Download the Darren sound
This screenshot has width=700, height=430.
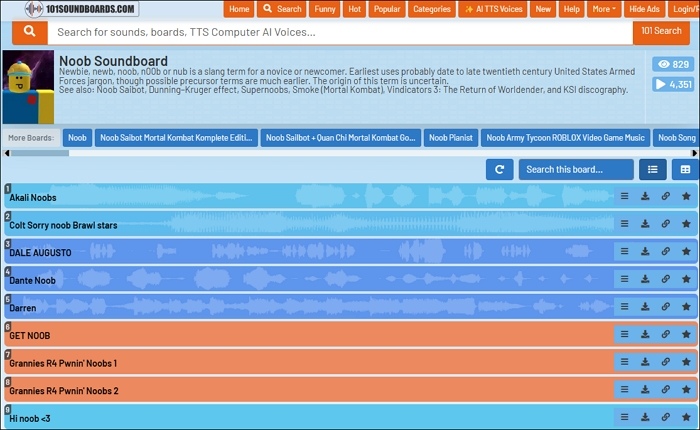[x=645, y=307]
